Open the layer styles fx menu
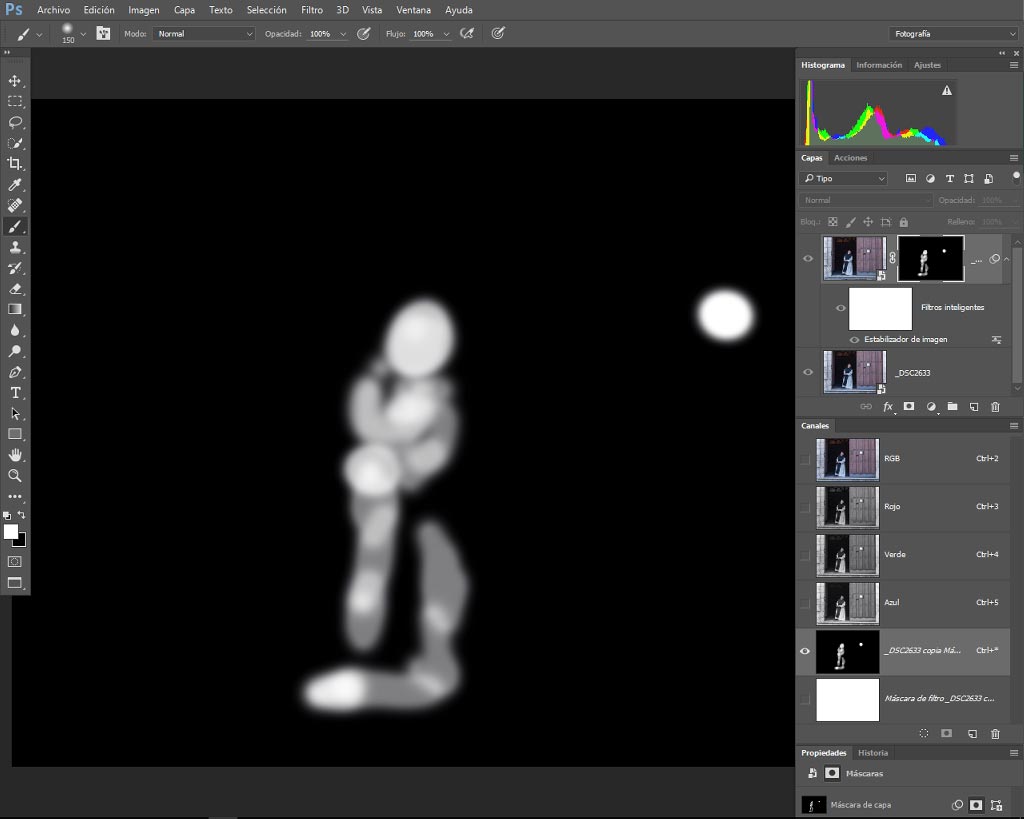 (x=888, y=406)
